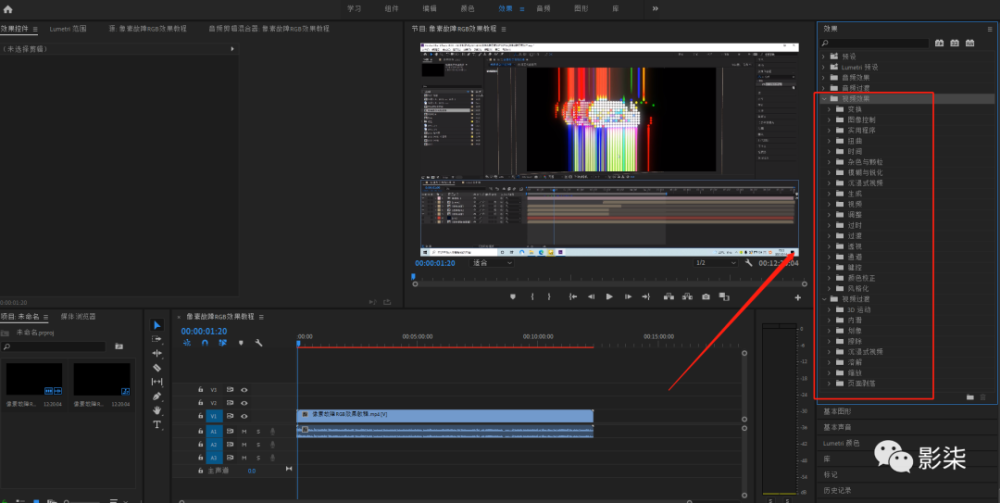Open the 媒体浏览器 panel tab
Screen dimensions: 1000x503
point(78,316)
